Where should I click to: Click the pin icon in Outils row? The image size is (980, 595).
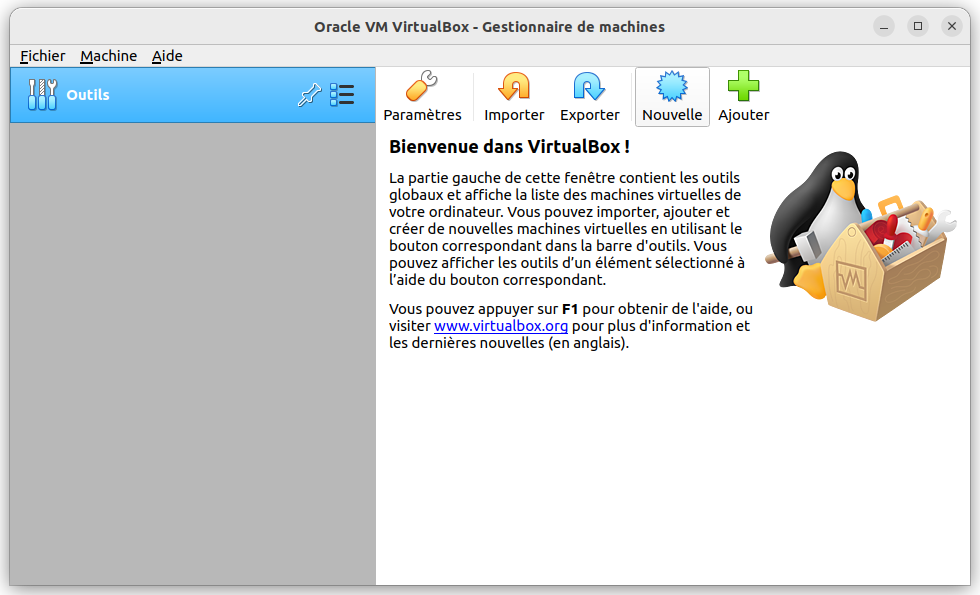(309, 95)
